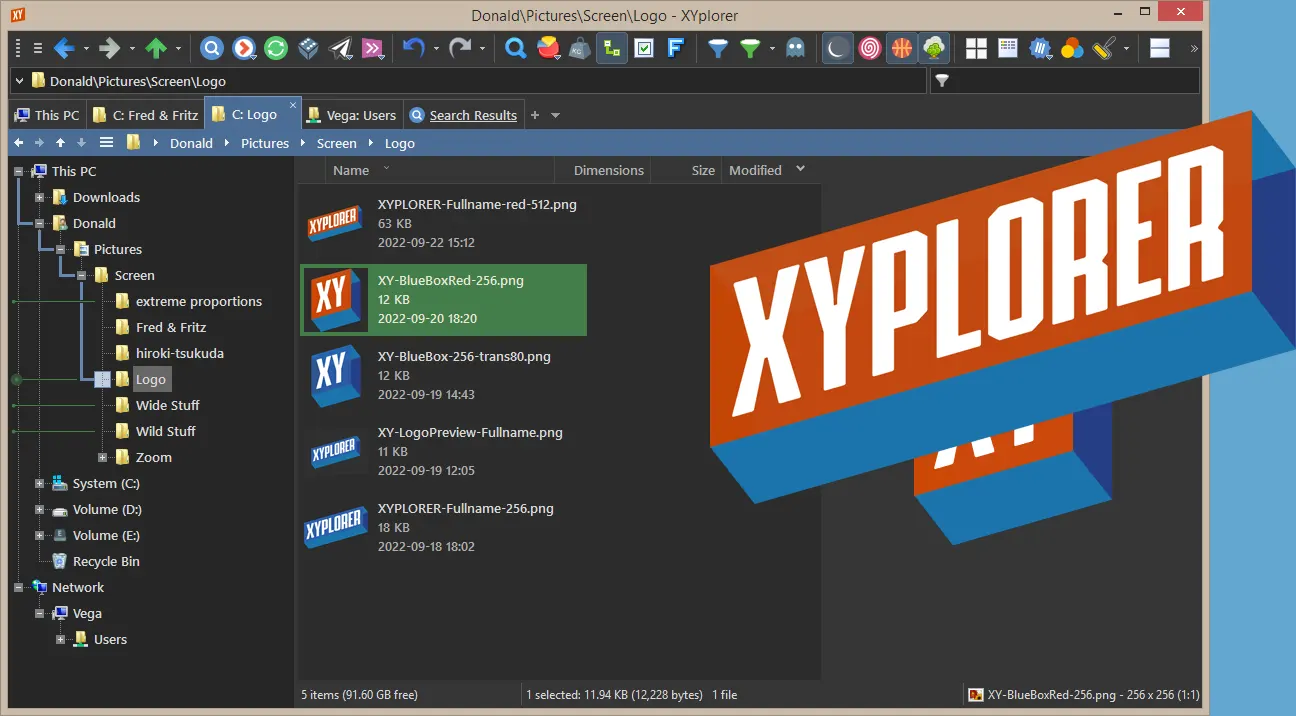
Task: Click the weight icon in the toolbar
Action: click(x=580, y=48)
